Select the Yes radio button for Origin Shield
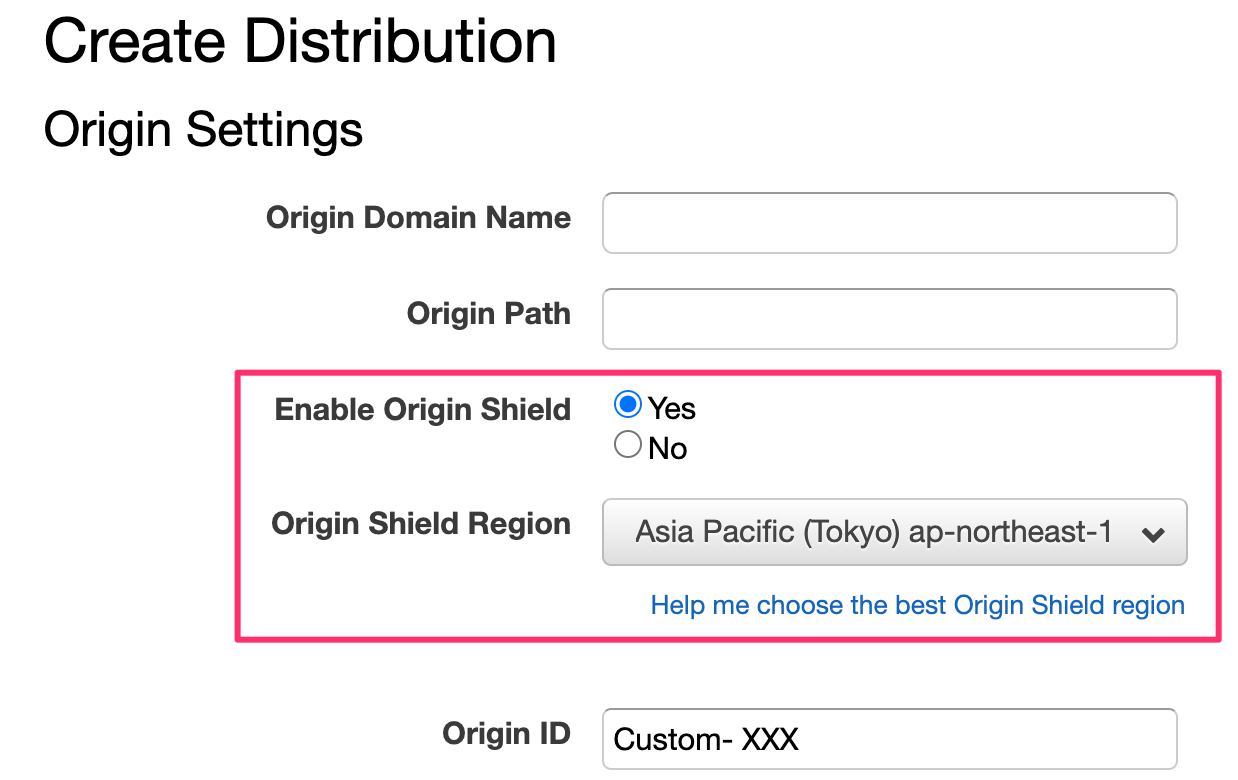The image size is (1238, 780). (627, 404)
